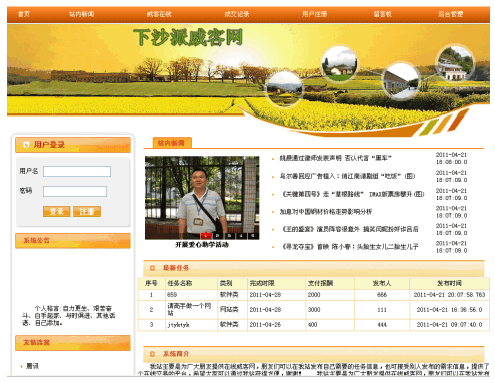Select slide 4 in the slideshow
This screenshot has width=495, height=383.
241,236
